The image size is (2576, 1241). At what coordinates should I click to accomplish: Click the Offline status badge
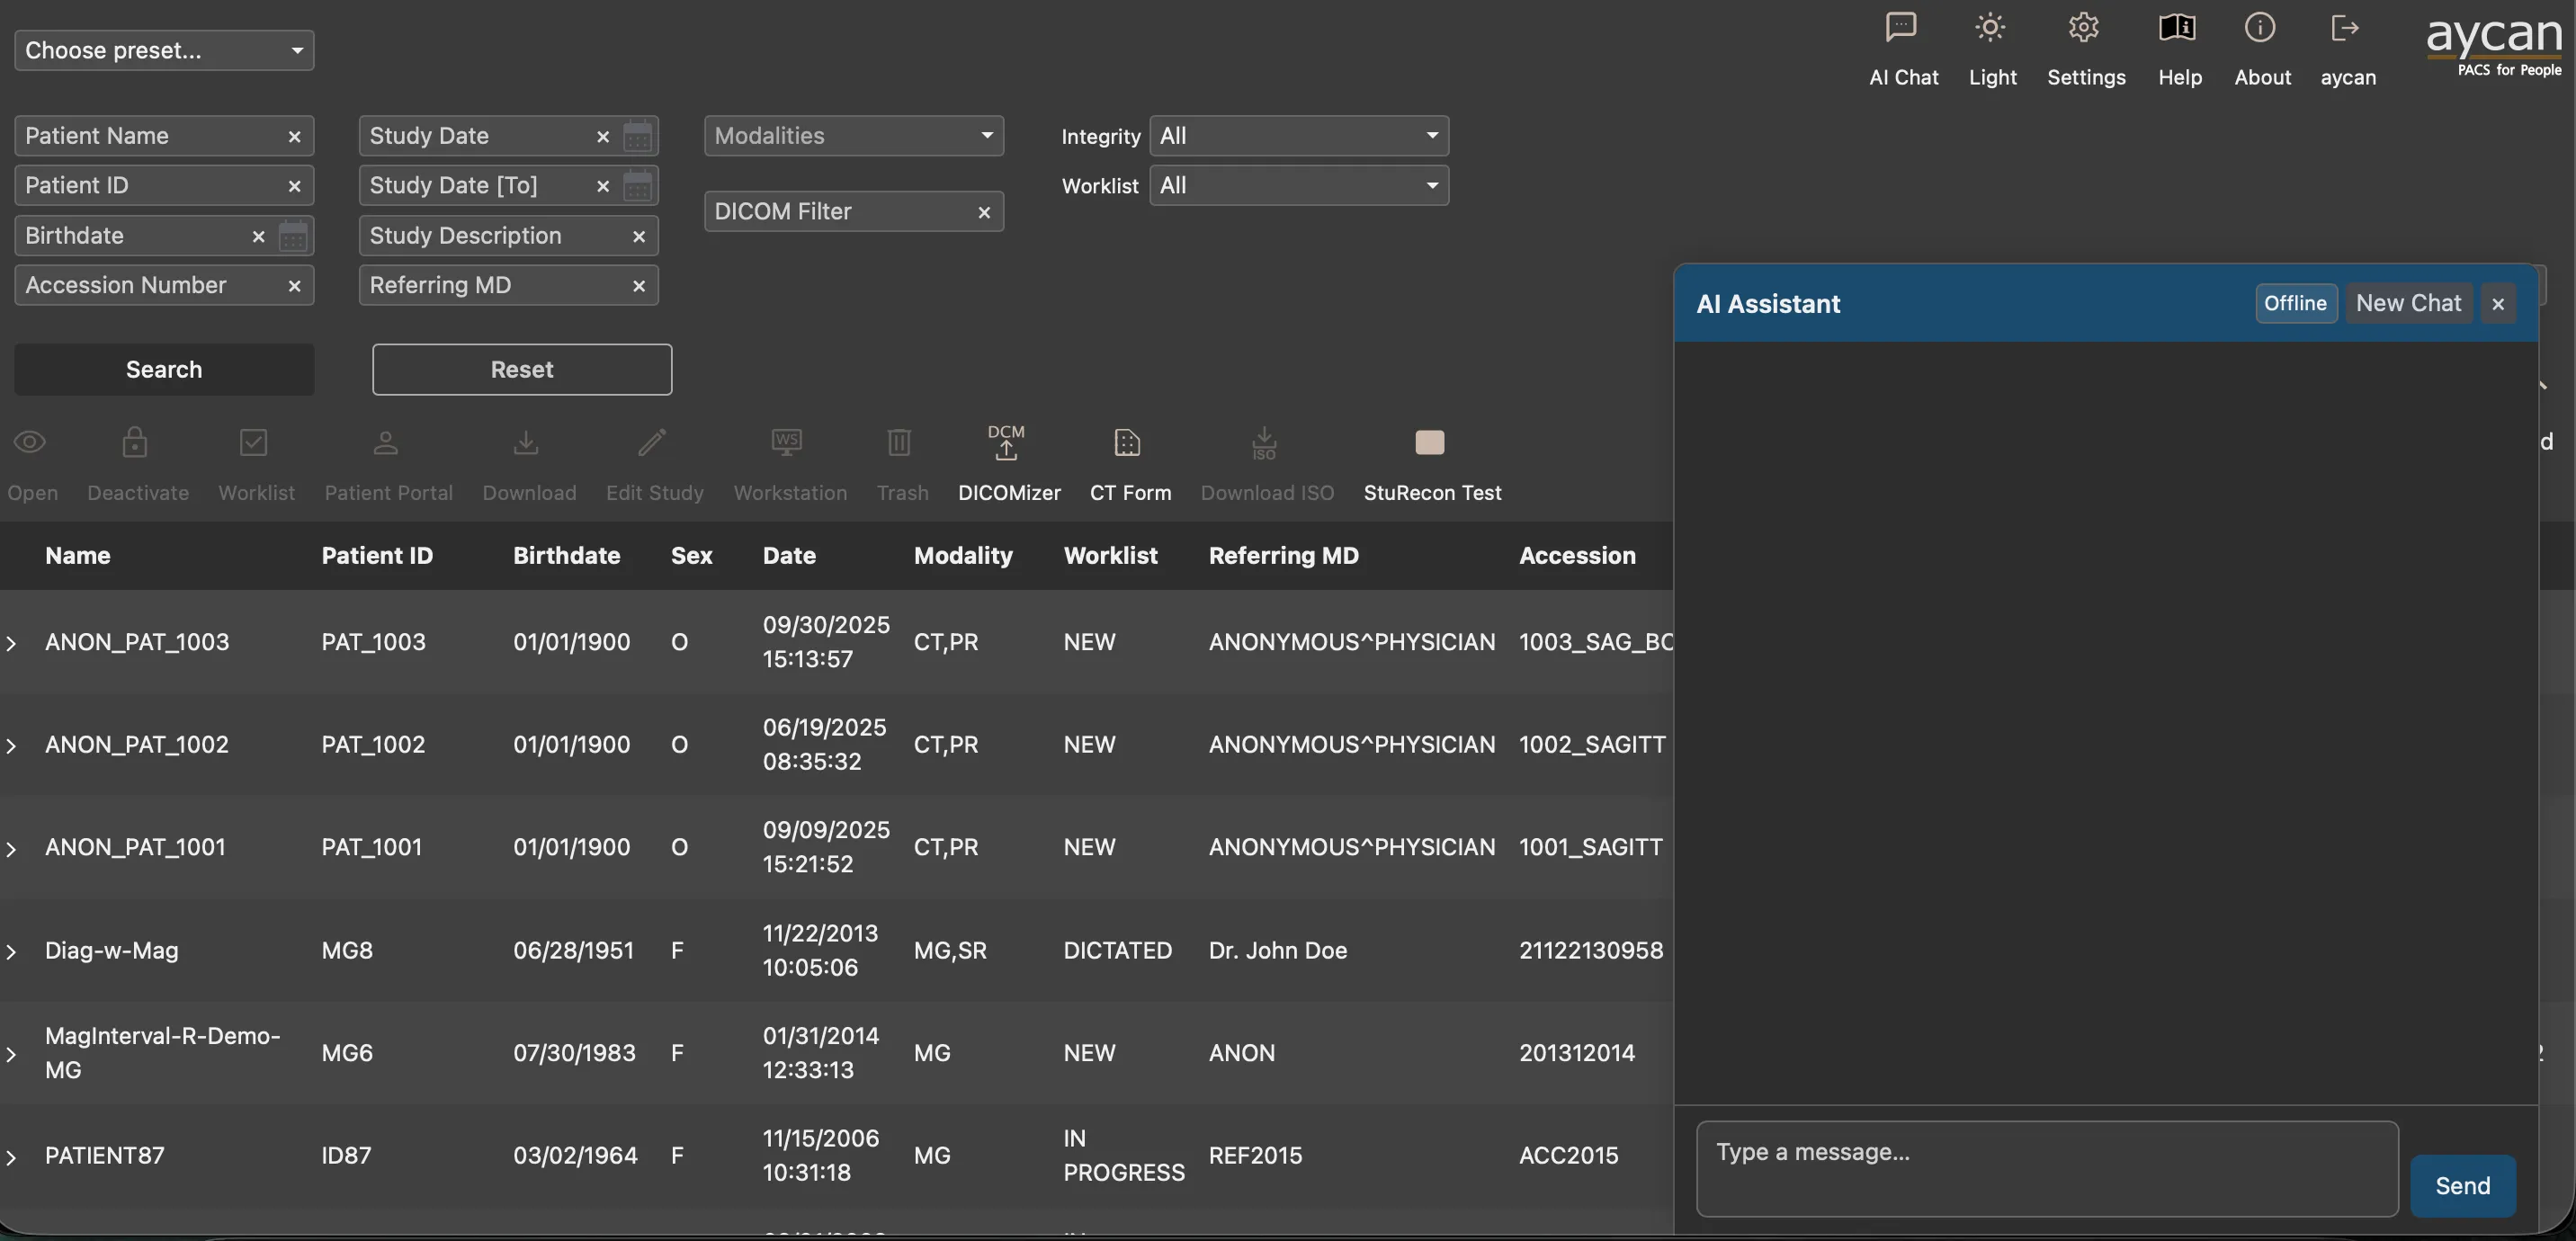click(2296, 304)
